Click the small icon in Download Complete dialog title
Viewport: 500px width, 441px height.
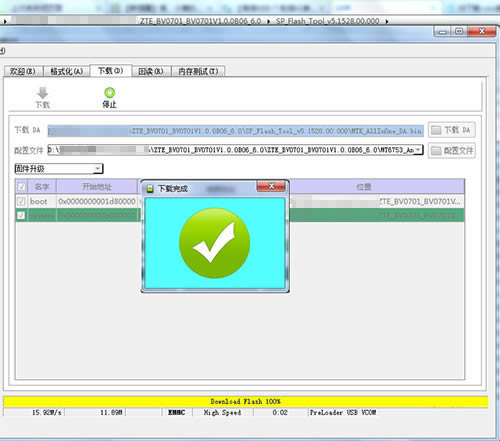150,189
